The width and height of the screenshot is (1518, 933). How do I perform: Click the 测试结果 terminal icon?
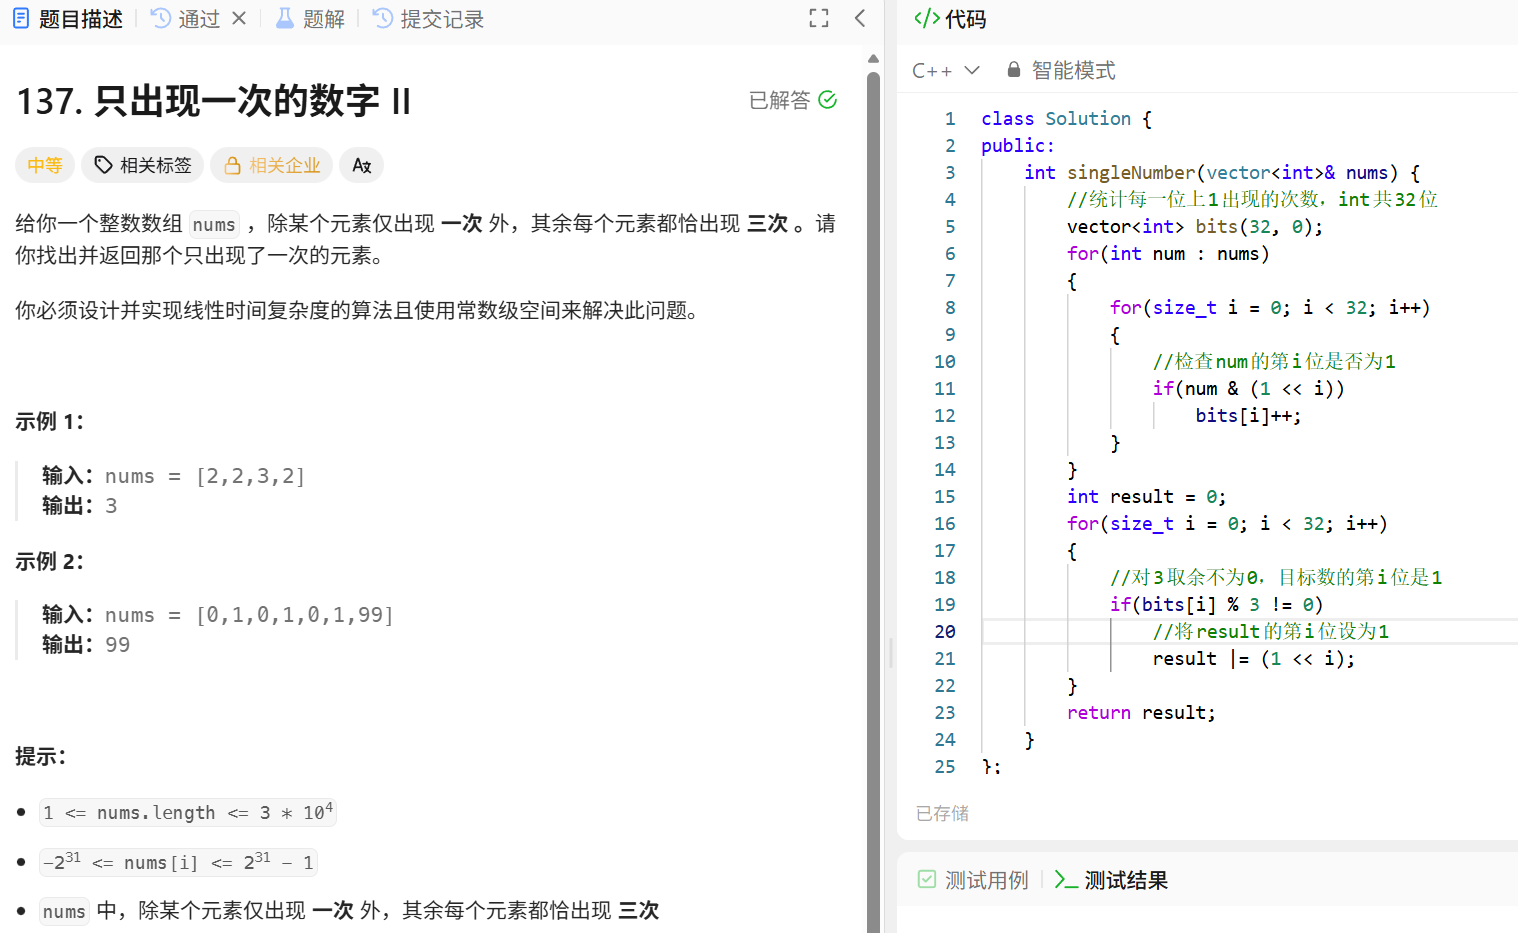[1066, 879]
